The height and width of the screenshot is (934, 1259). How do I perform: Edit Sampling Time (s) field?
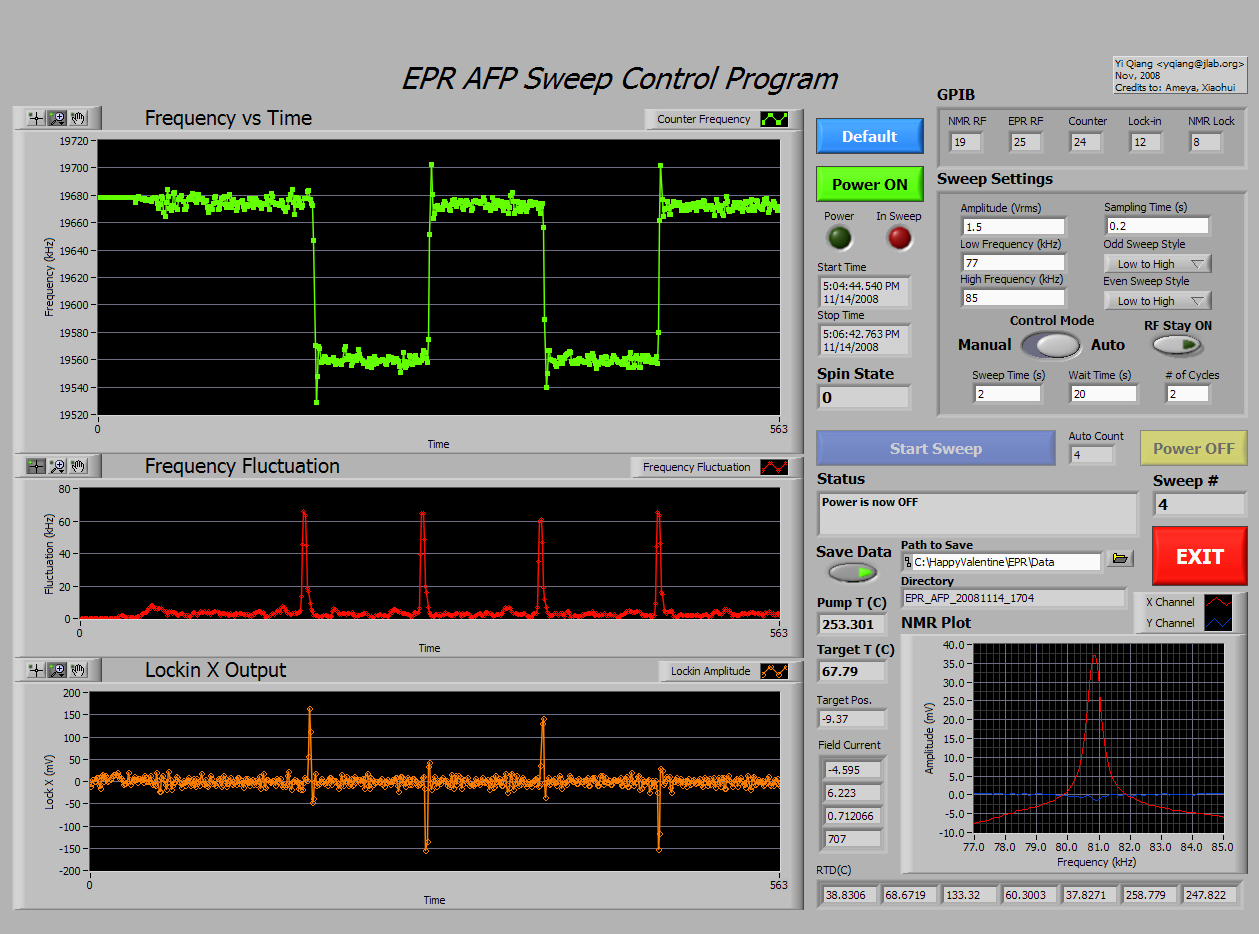1157,225
